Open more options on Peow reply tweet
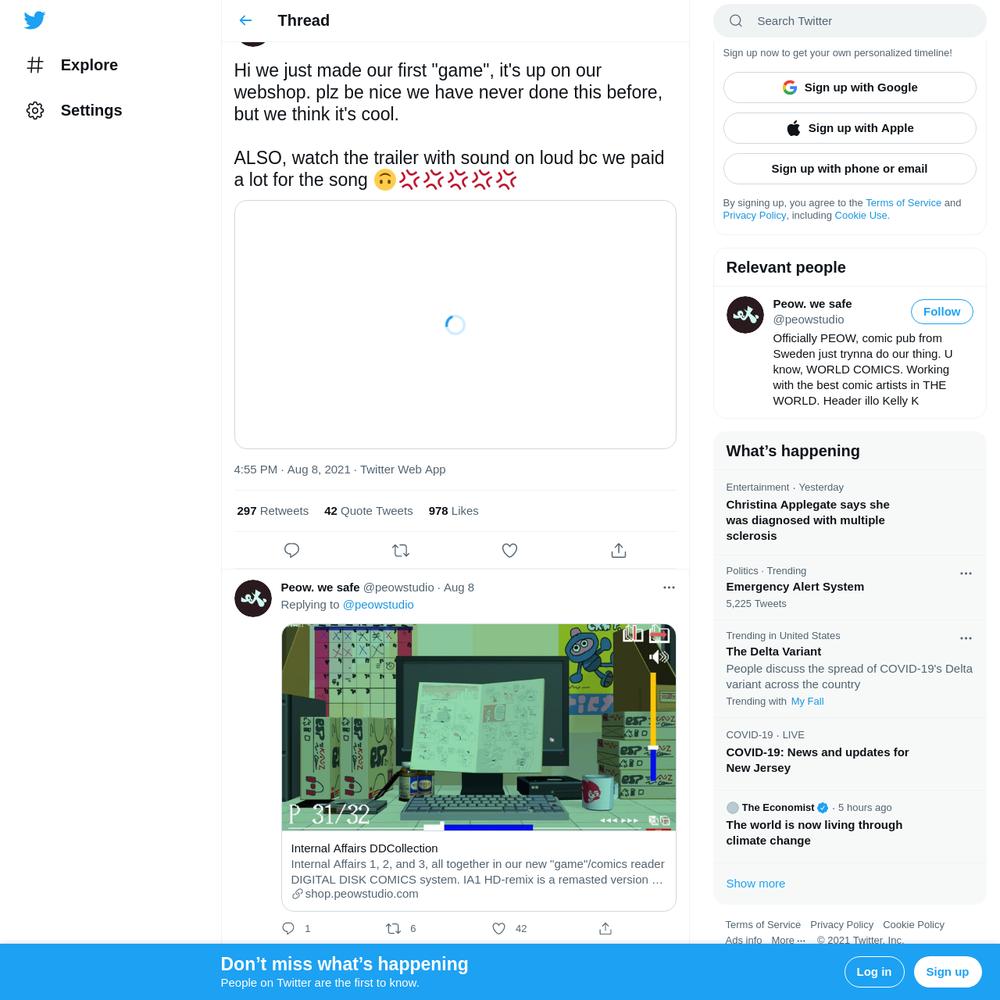The width and height of the screenshot is (1000, 1000). pos(668,587)
